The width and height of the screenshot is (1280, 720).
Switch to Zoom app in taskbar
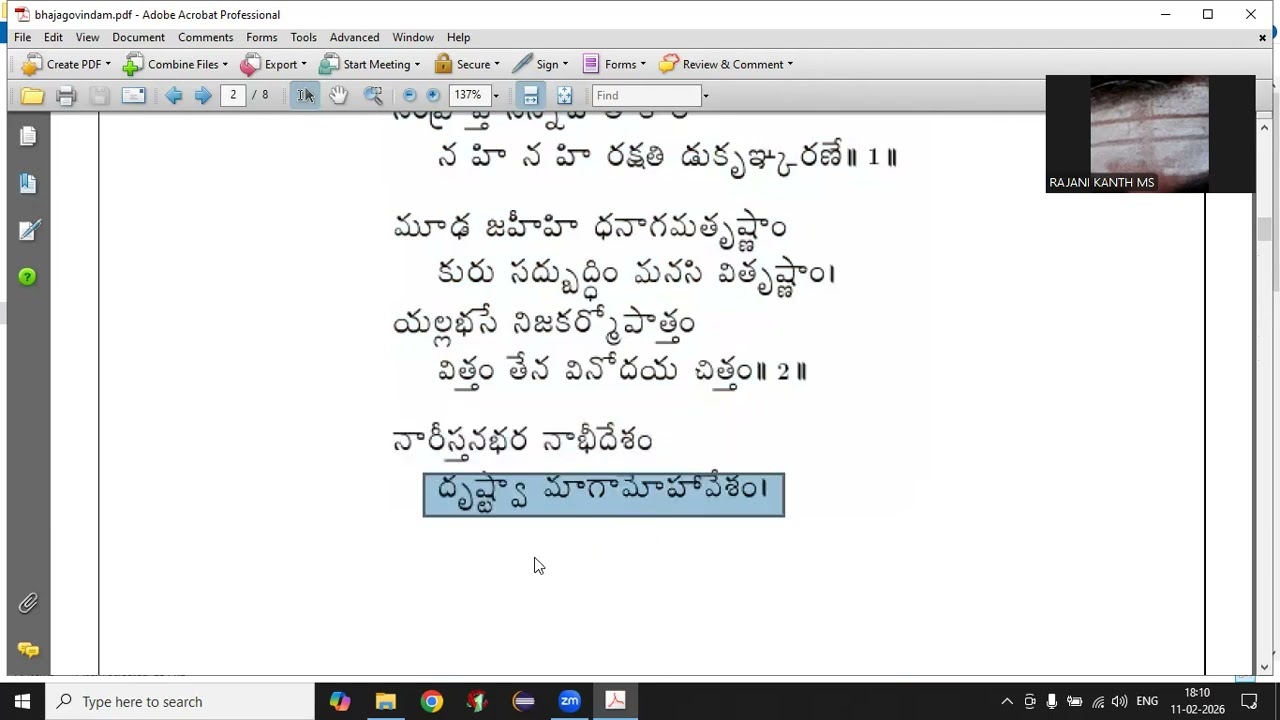[x=570, y=701]
